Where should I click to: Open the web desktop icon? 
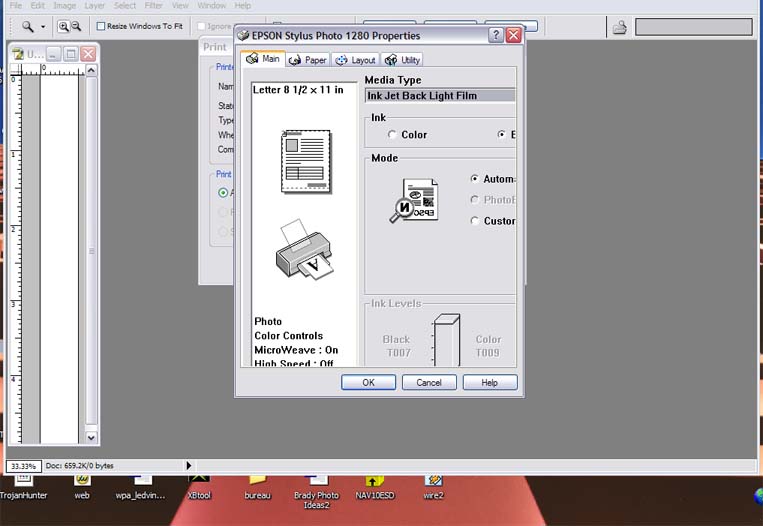coord(82,488)
